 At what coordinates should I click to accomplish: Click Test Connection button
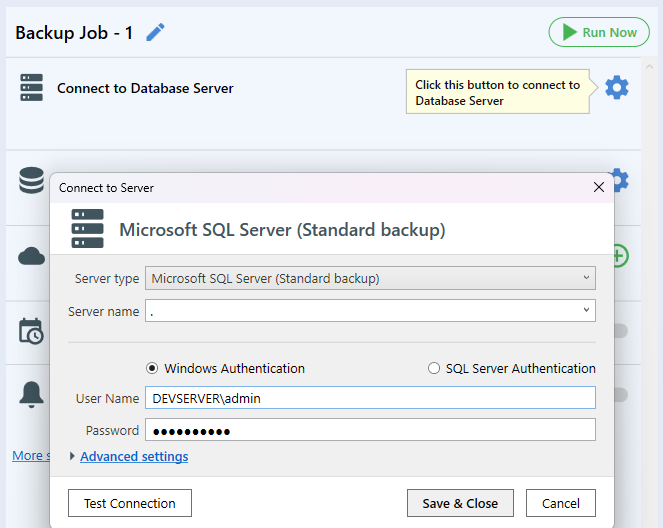coord(130,503)
